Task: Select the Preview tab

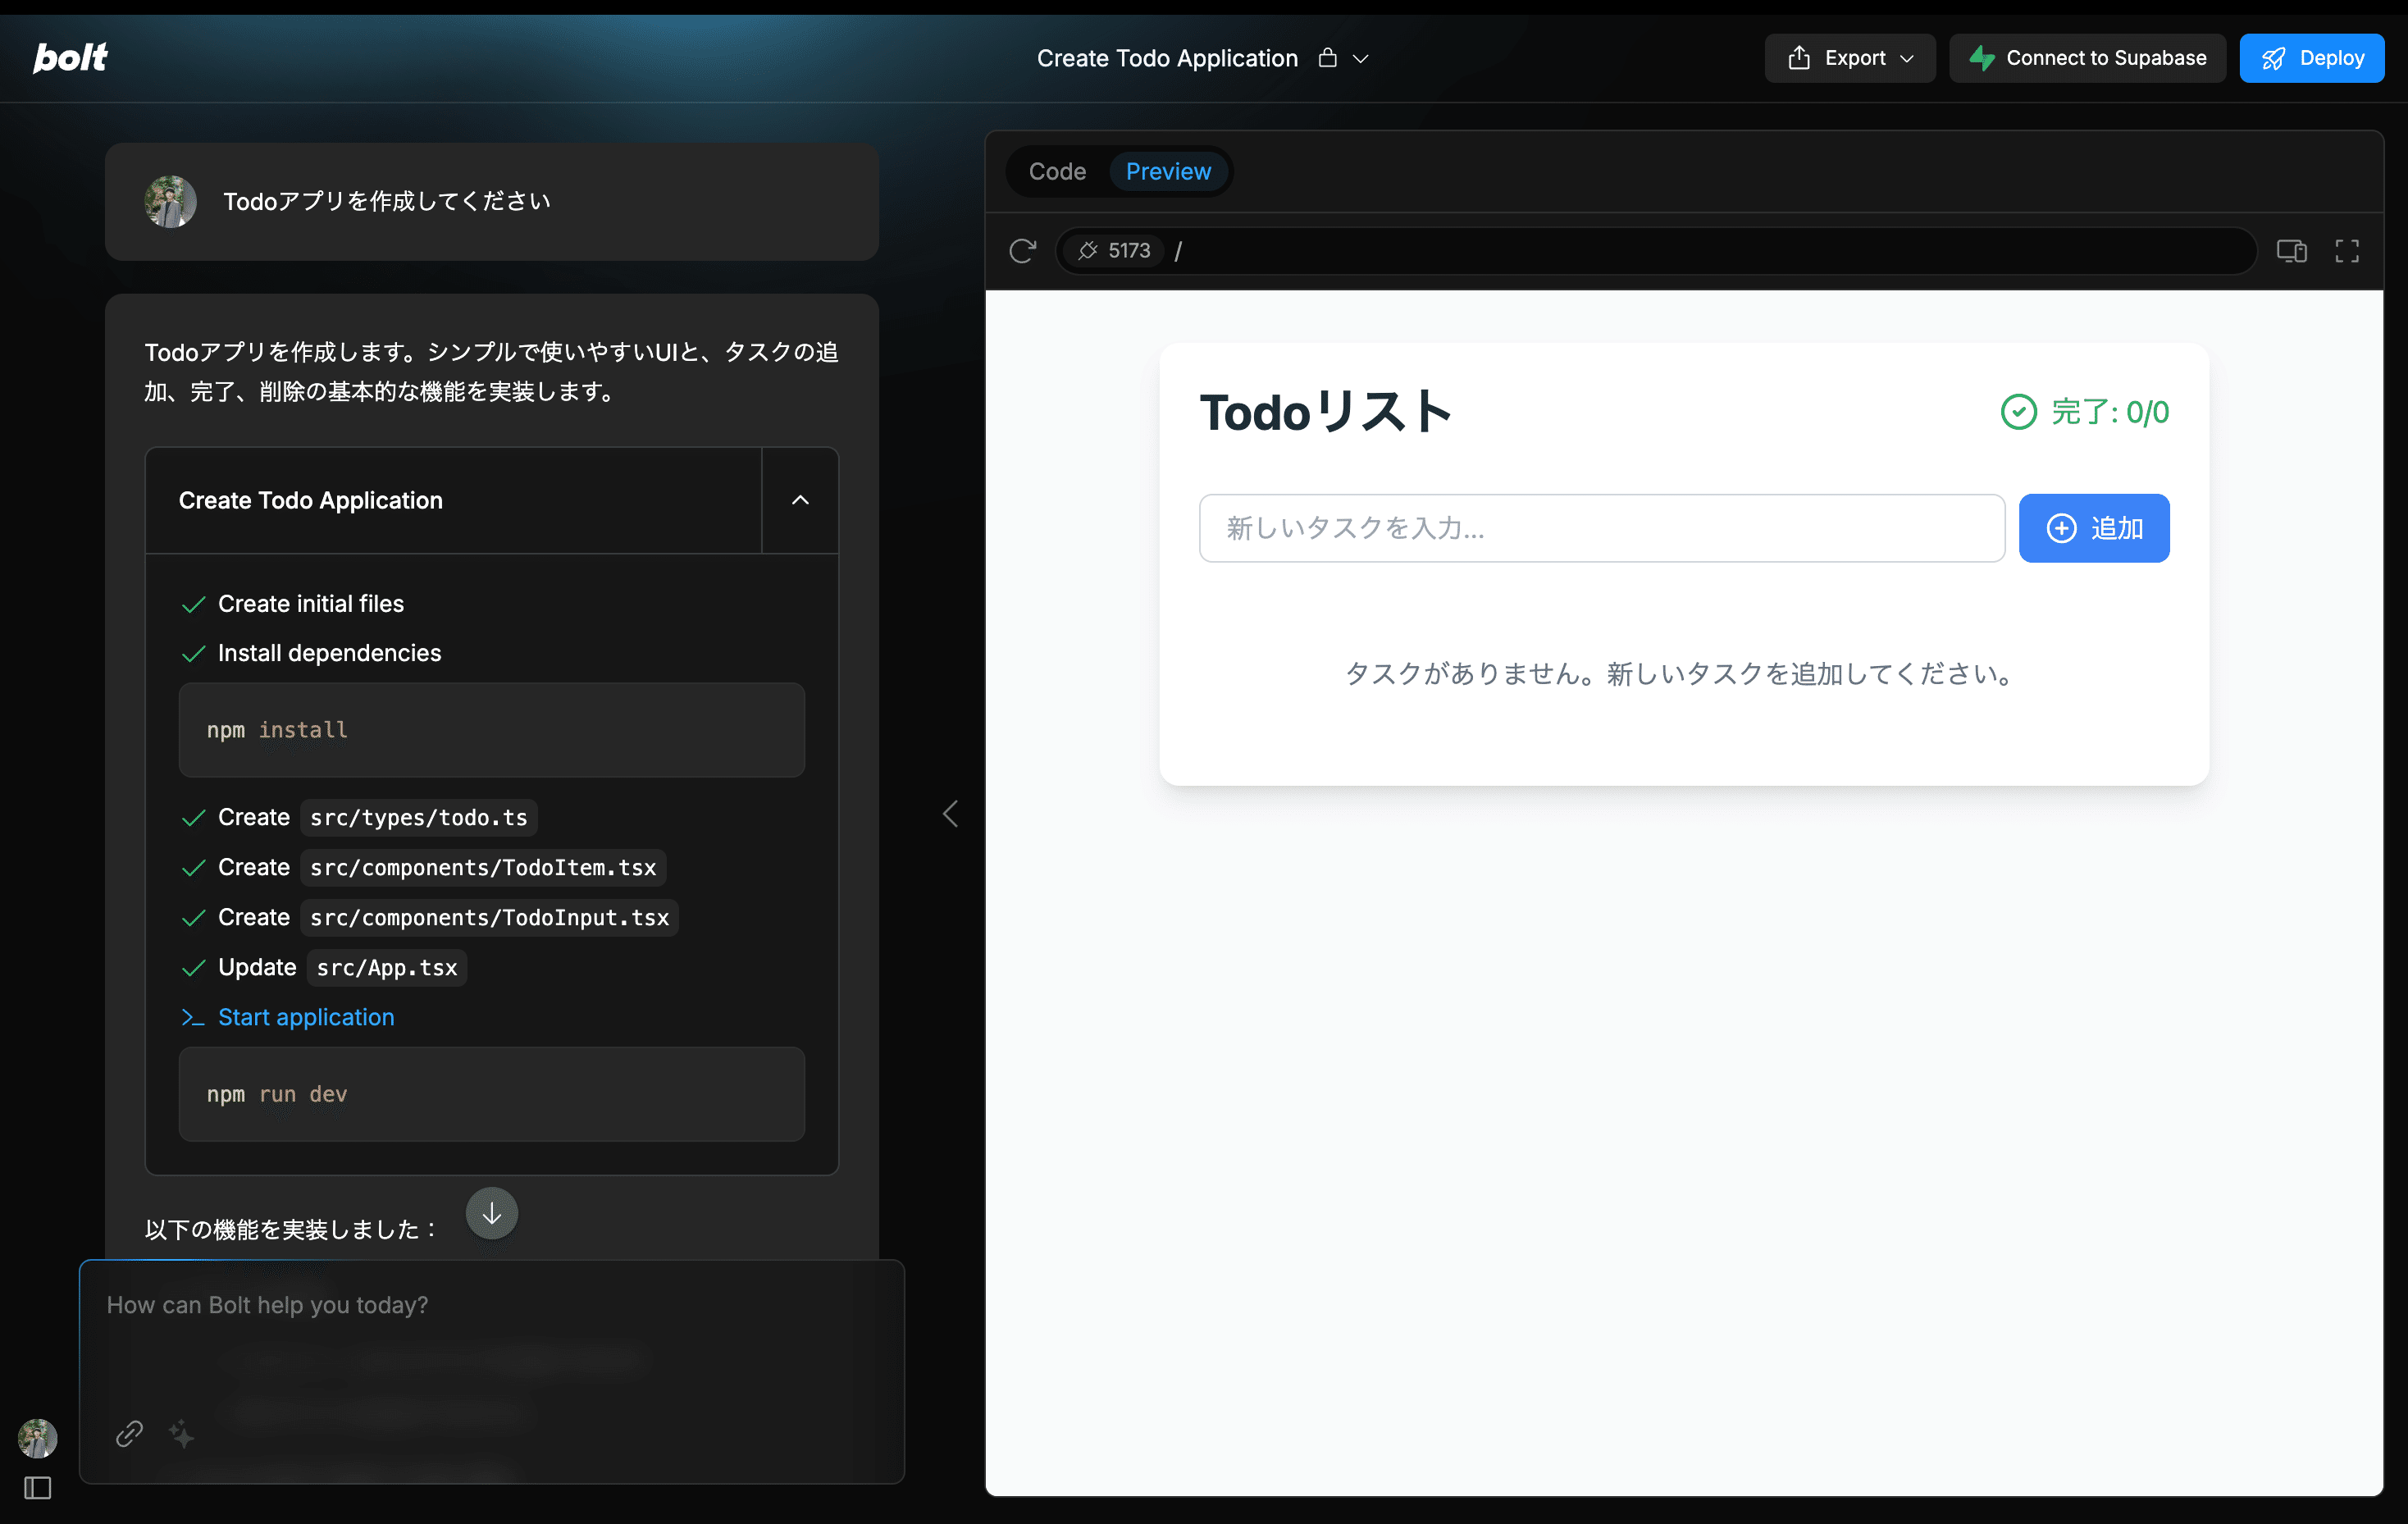Action: [x=1167, y=171]
